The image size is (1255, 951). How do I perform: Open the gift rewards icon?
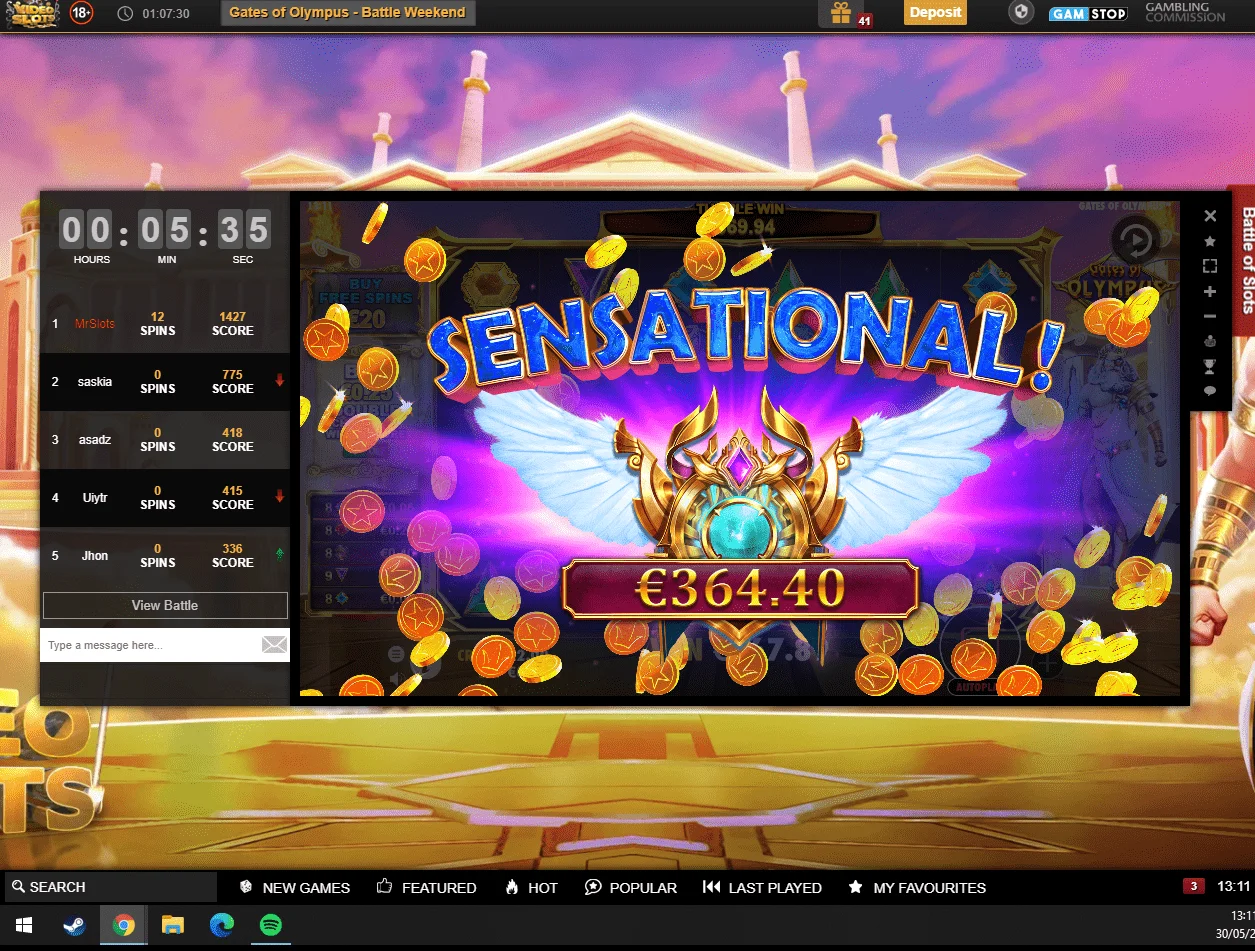pyautogui.click(x=840, y=13)
